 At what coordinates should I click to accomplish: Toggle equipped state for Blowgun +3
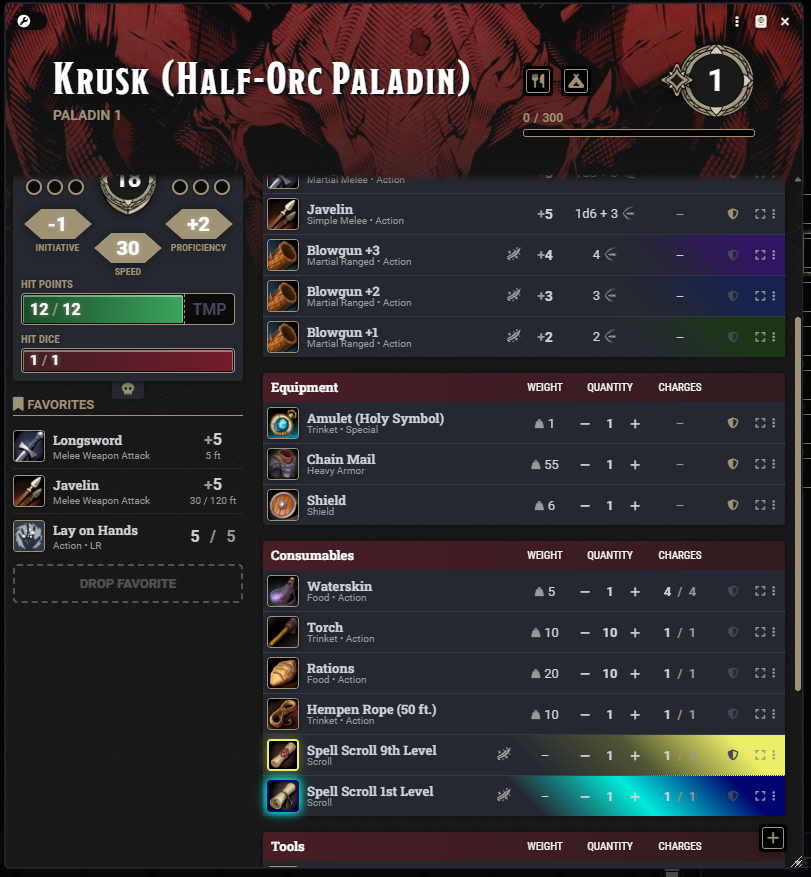[733, 254]
